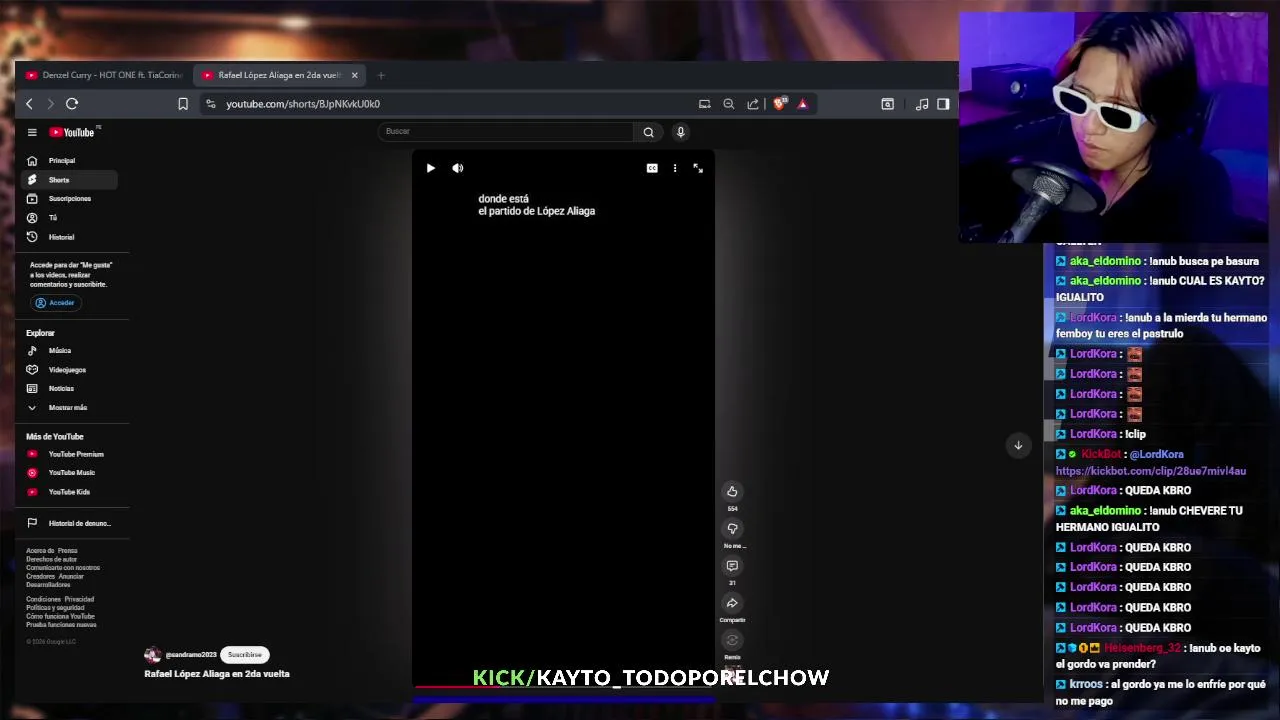The image size is (1280, 720).
Task: Like the Short with thumbs-up icon
Action: pos(732,491)
